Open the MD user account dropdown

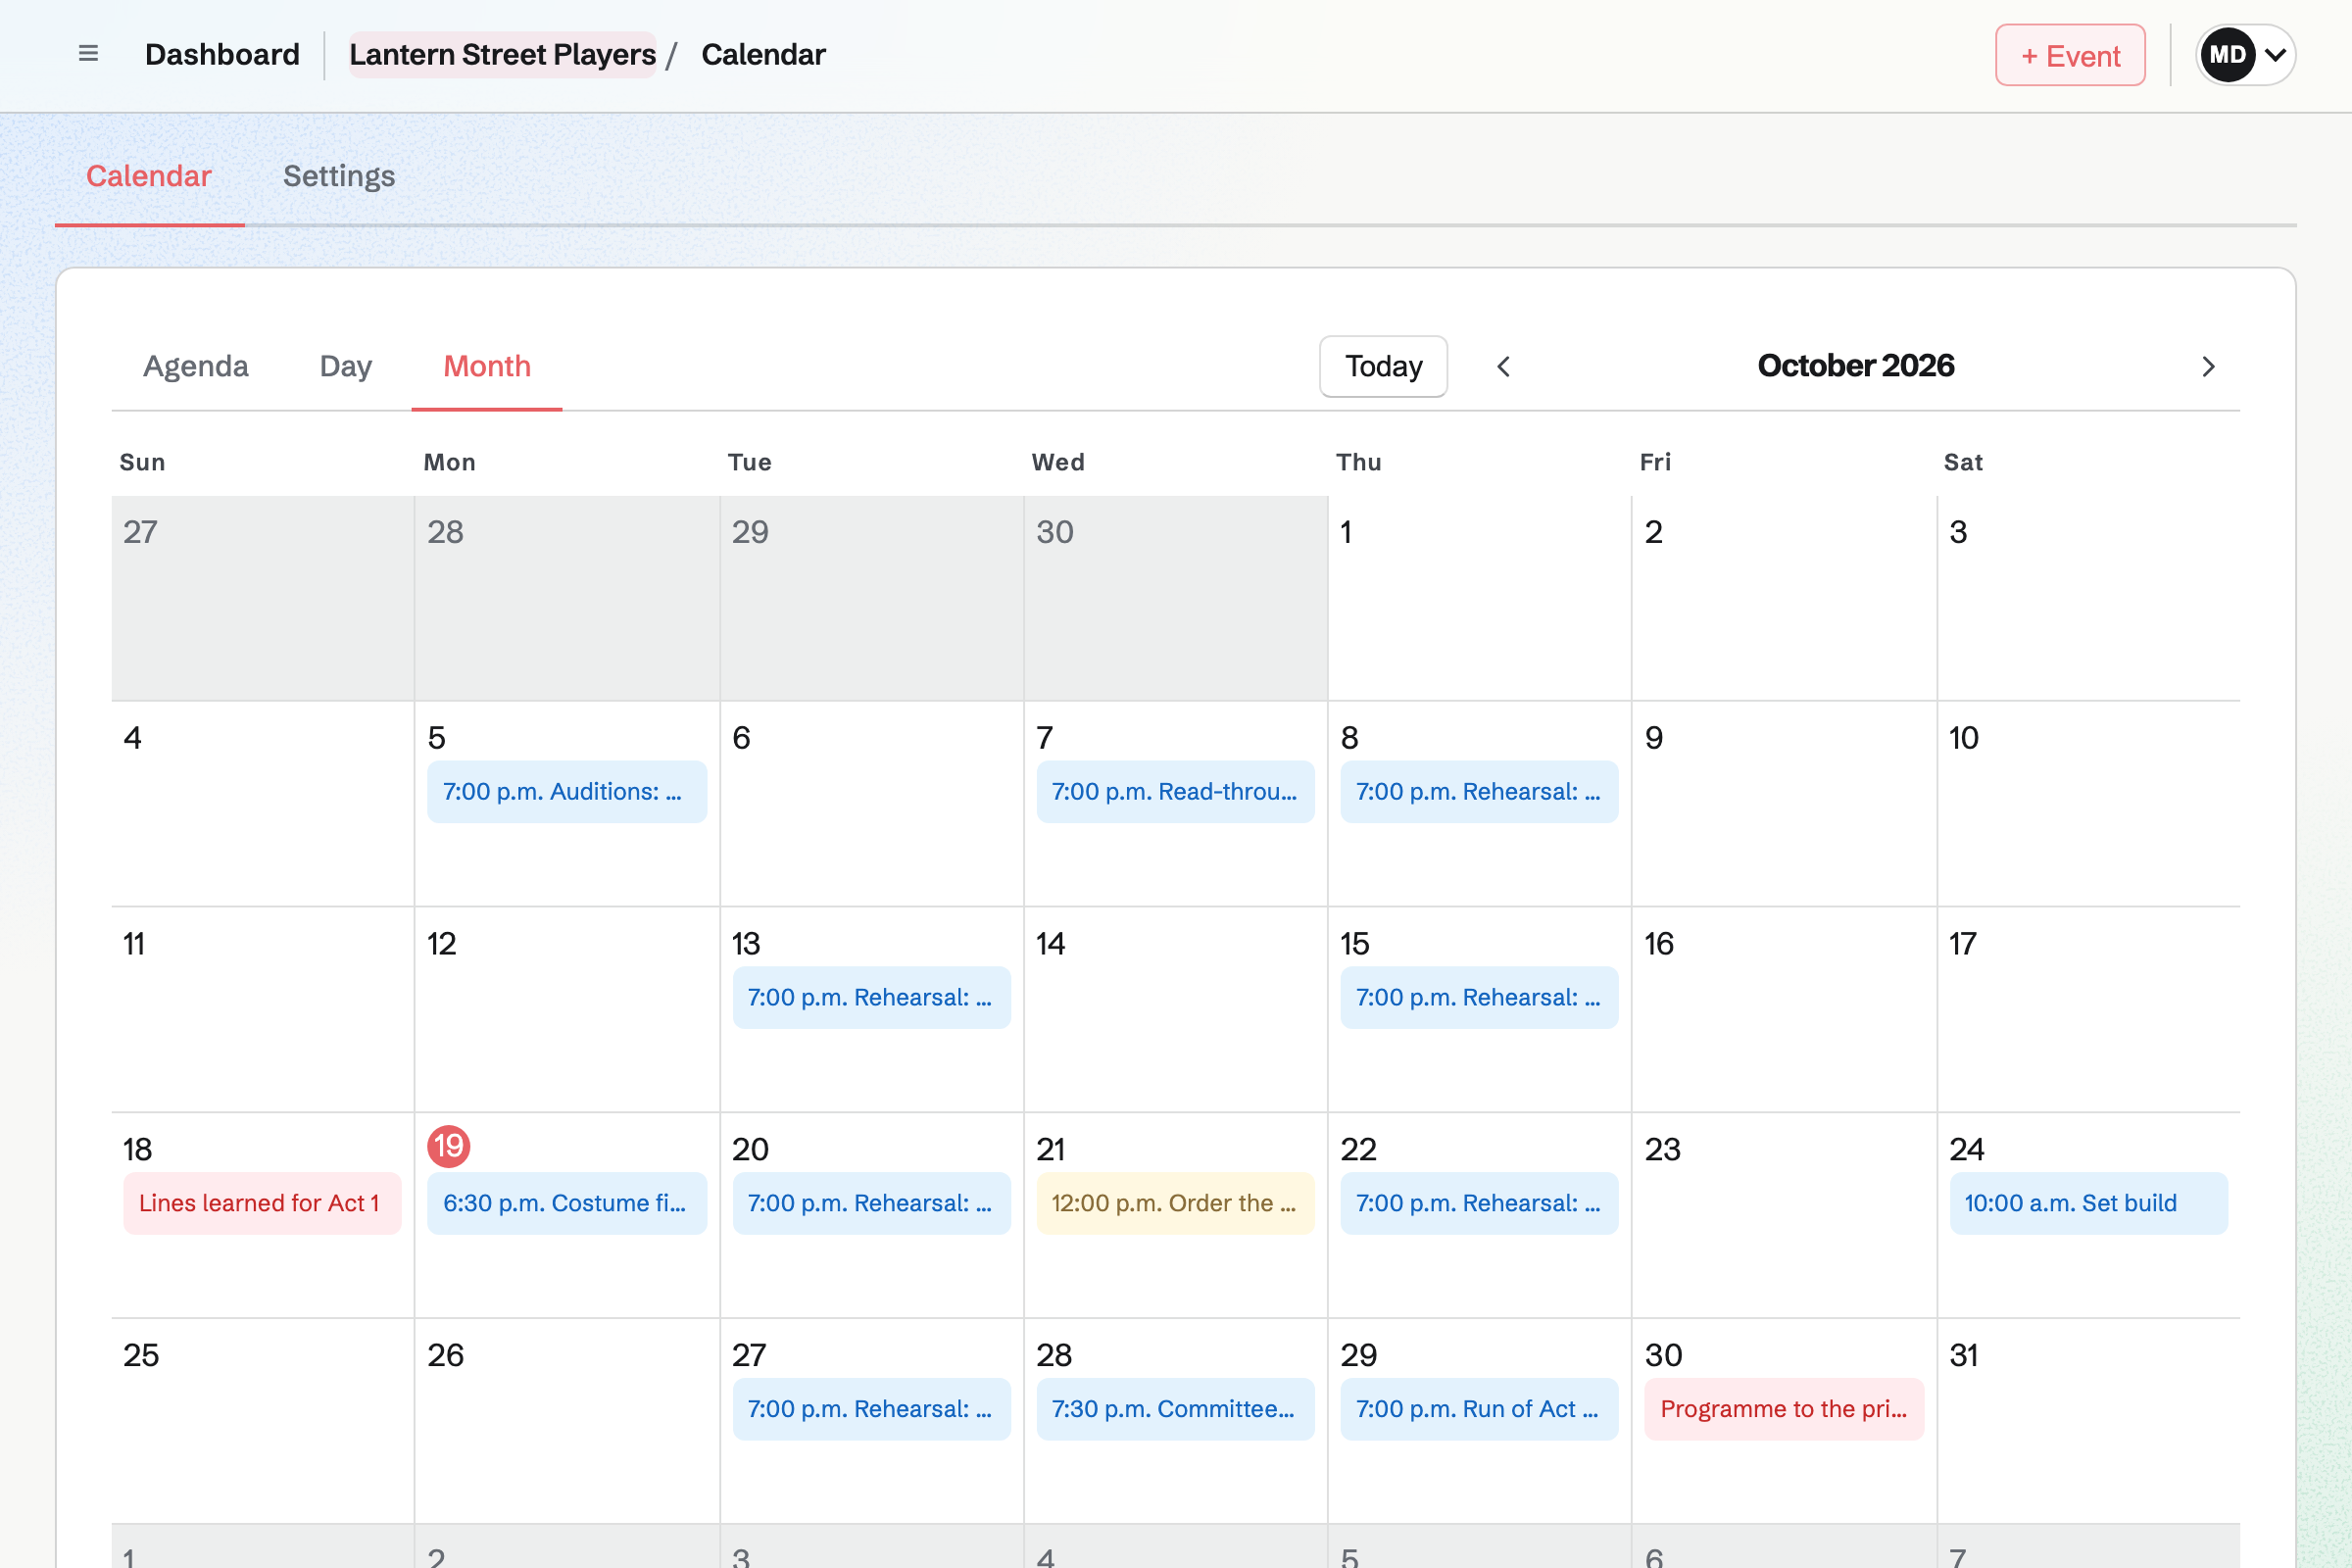[x=2245, y=55]
